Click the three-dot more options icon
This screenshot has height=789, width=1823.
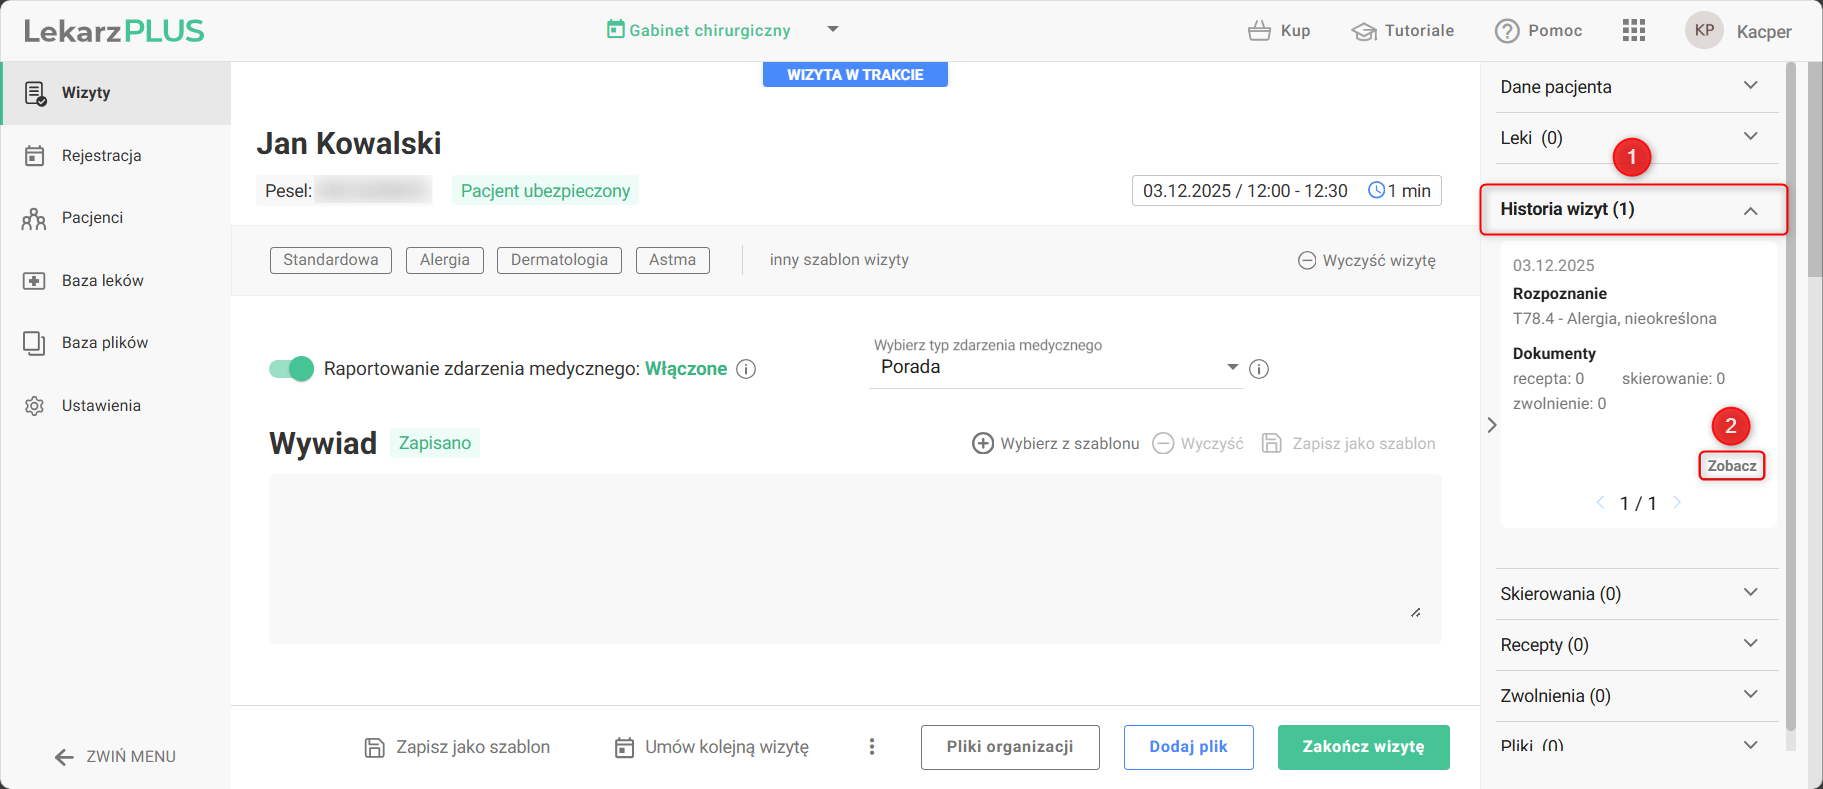tap(872, 747)
